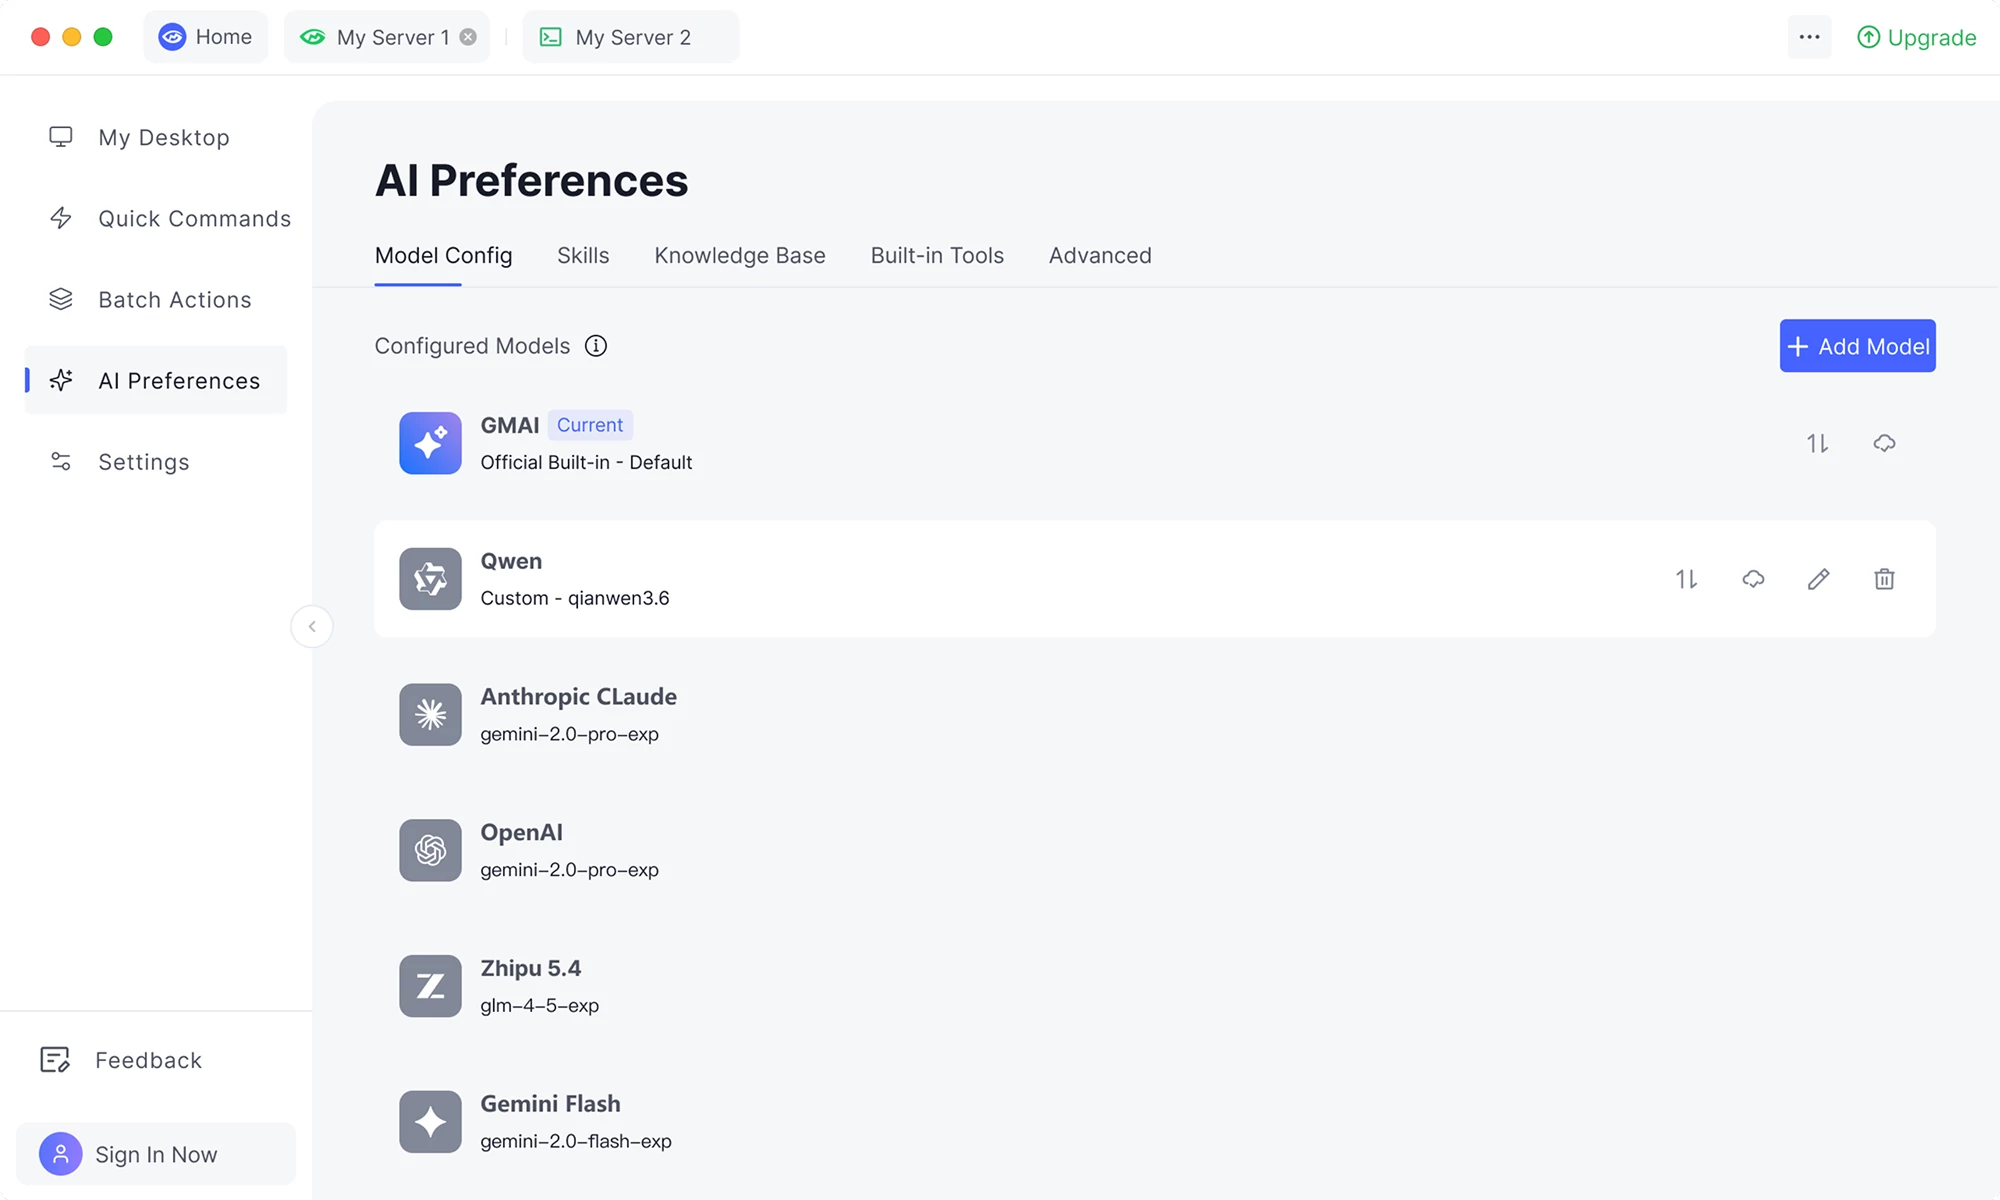Close the My Server 1 tab
The height and width of the screenshot is (1200, 2000).
click(x=468, y=37)
